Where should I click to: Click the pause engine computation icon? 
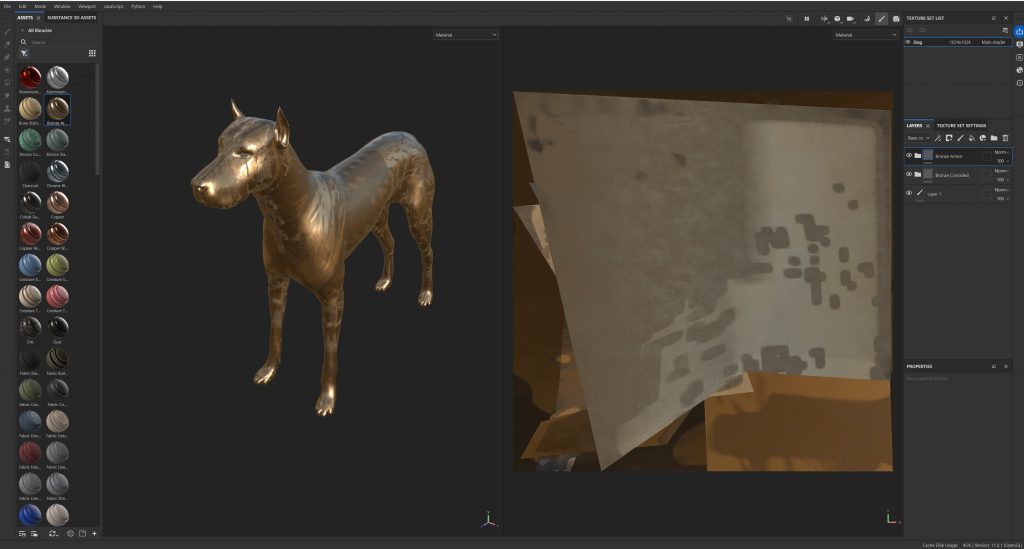point(806,18)
